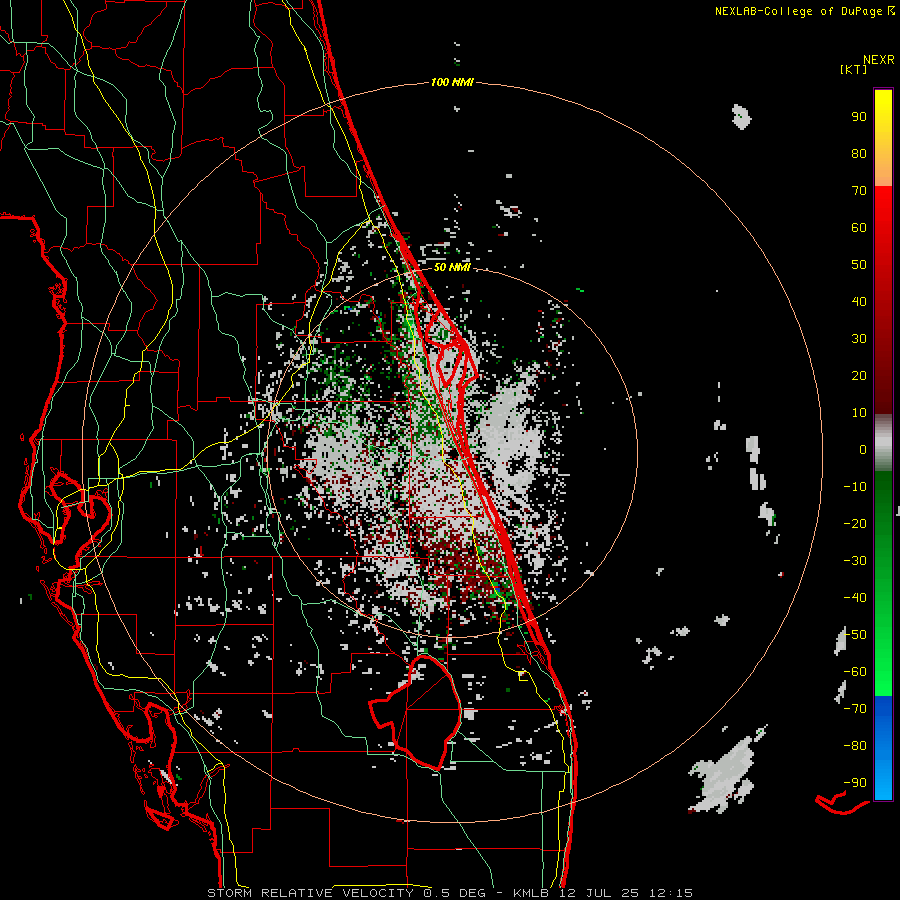Click the 20 value on the velocity scale

[x=859, y=376]
